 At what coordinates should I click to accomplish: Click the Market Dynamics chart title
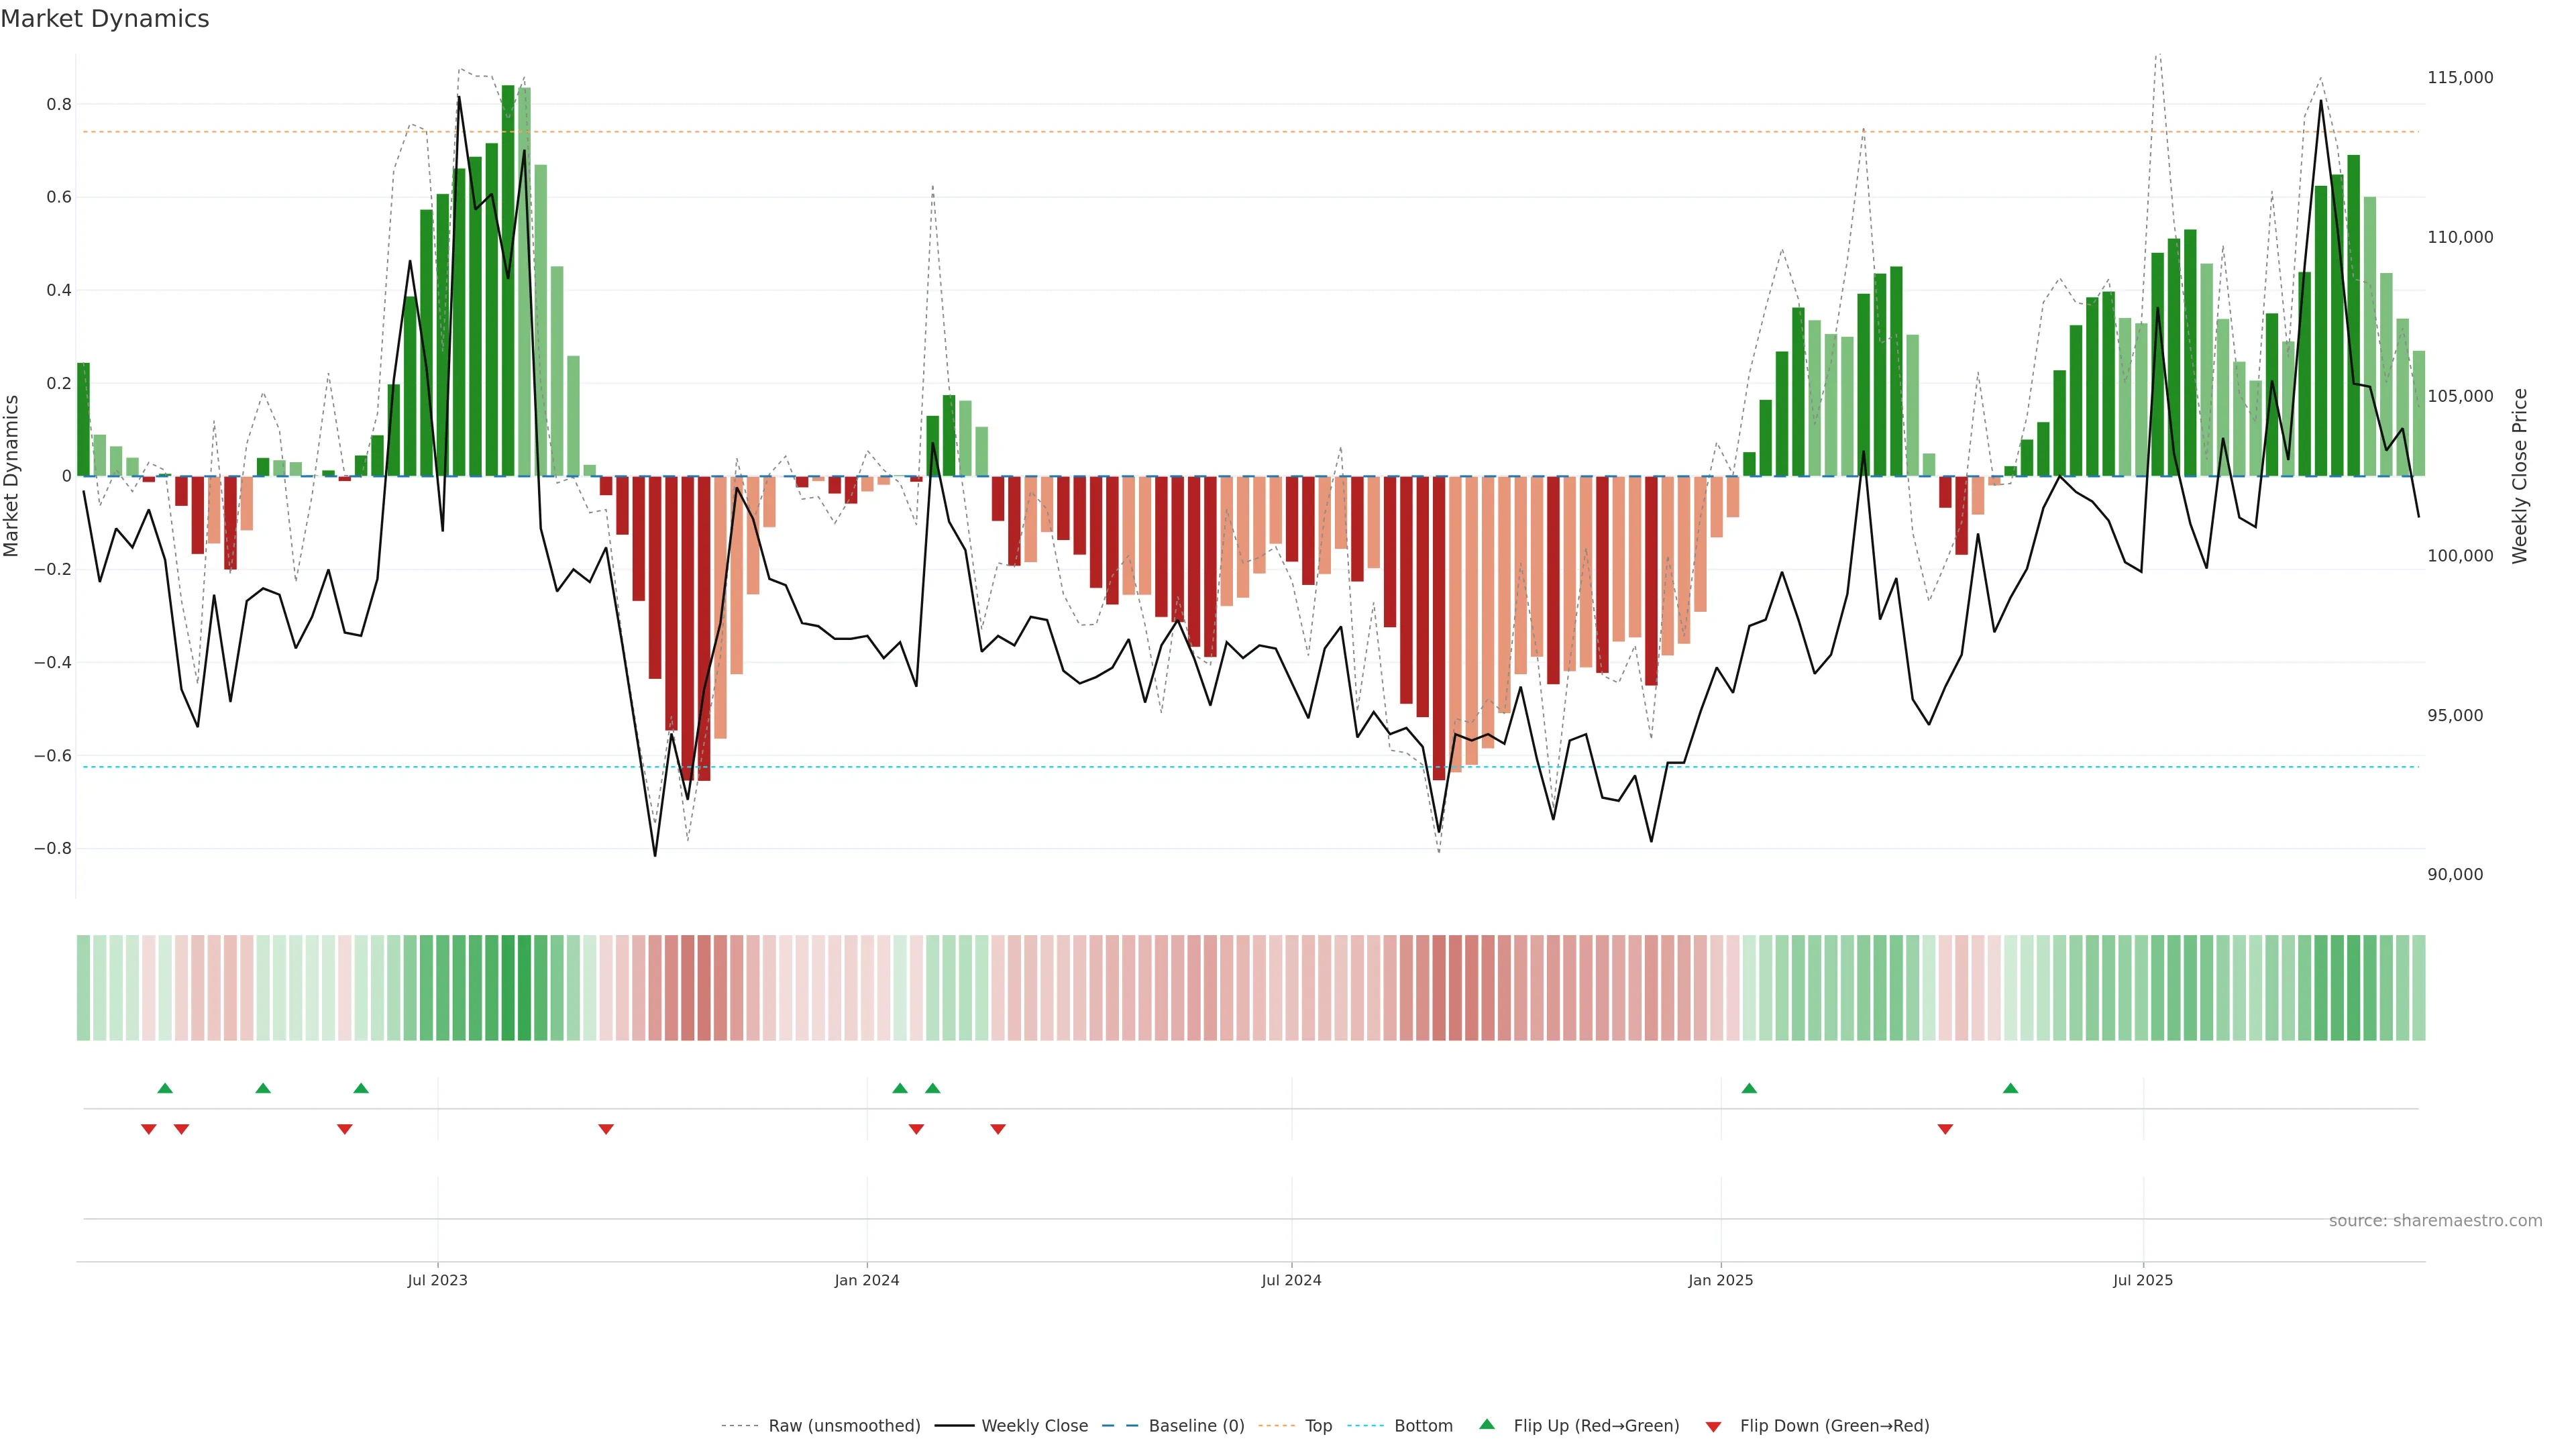[x=105, y=19]
